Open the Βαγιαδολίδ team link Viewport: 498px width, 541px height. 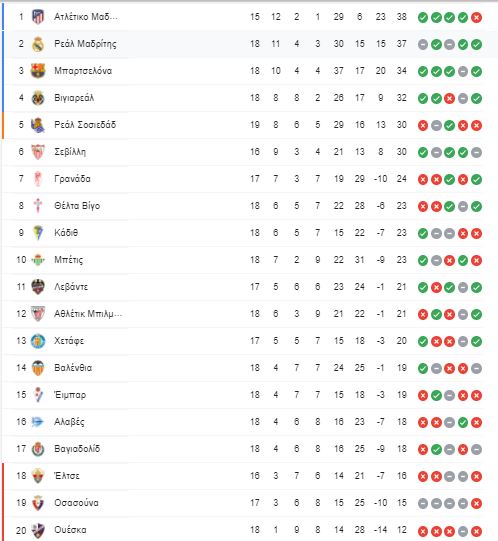point(77,449)
